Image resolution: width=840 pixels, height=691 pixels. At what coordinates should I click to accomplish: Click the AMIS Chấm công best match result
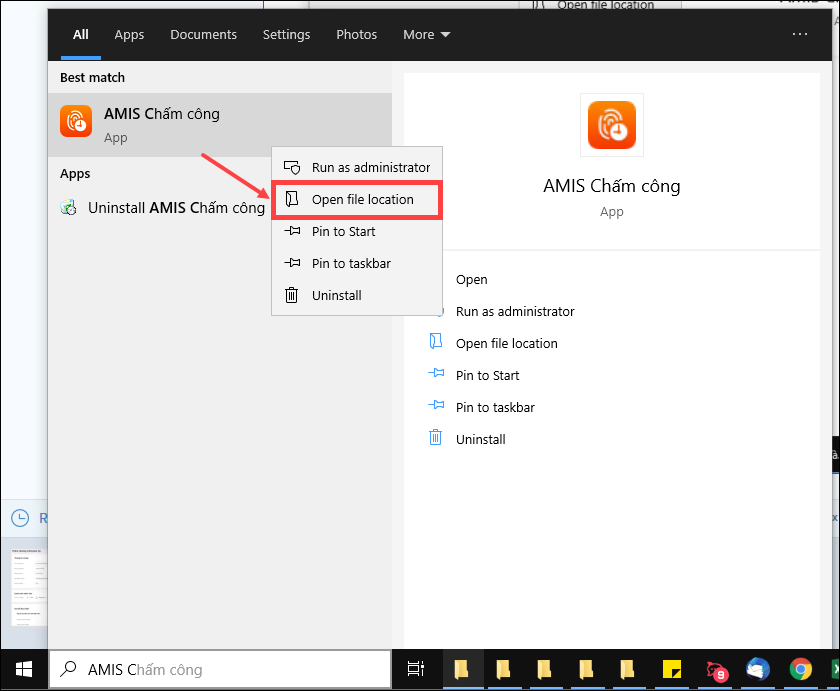click(200, 124)
